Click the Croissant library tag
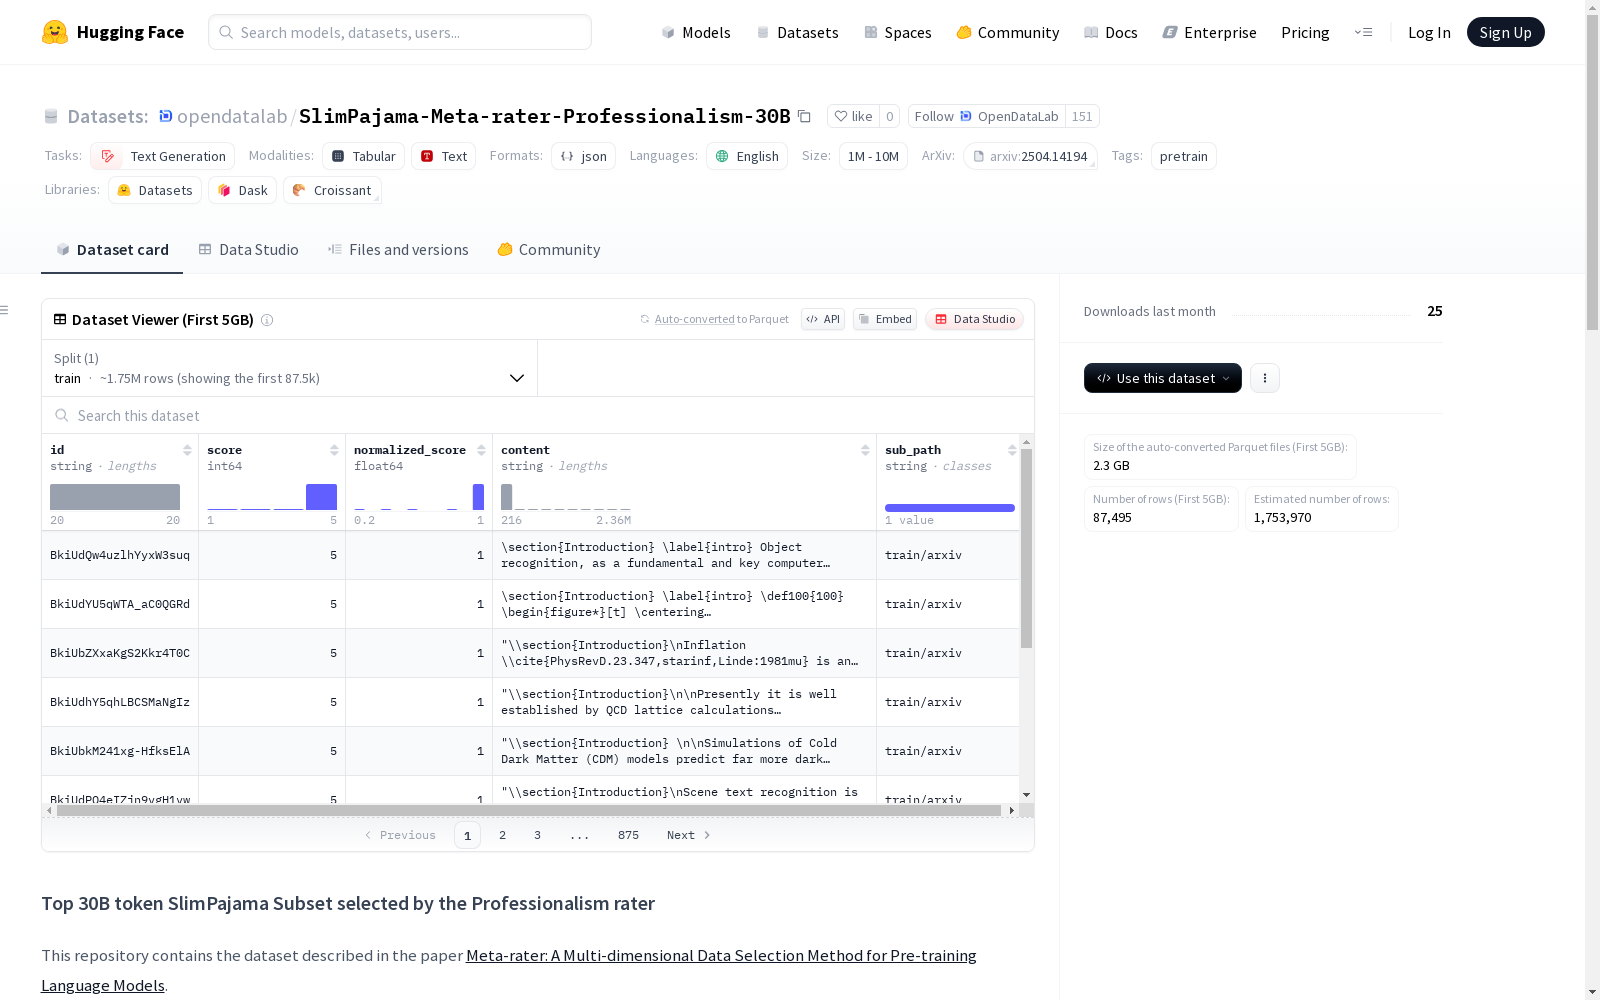Image resolution: width=1600 pixels, height=1000 pixels. (x=332, y=190)
